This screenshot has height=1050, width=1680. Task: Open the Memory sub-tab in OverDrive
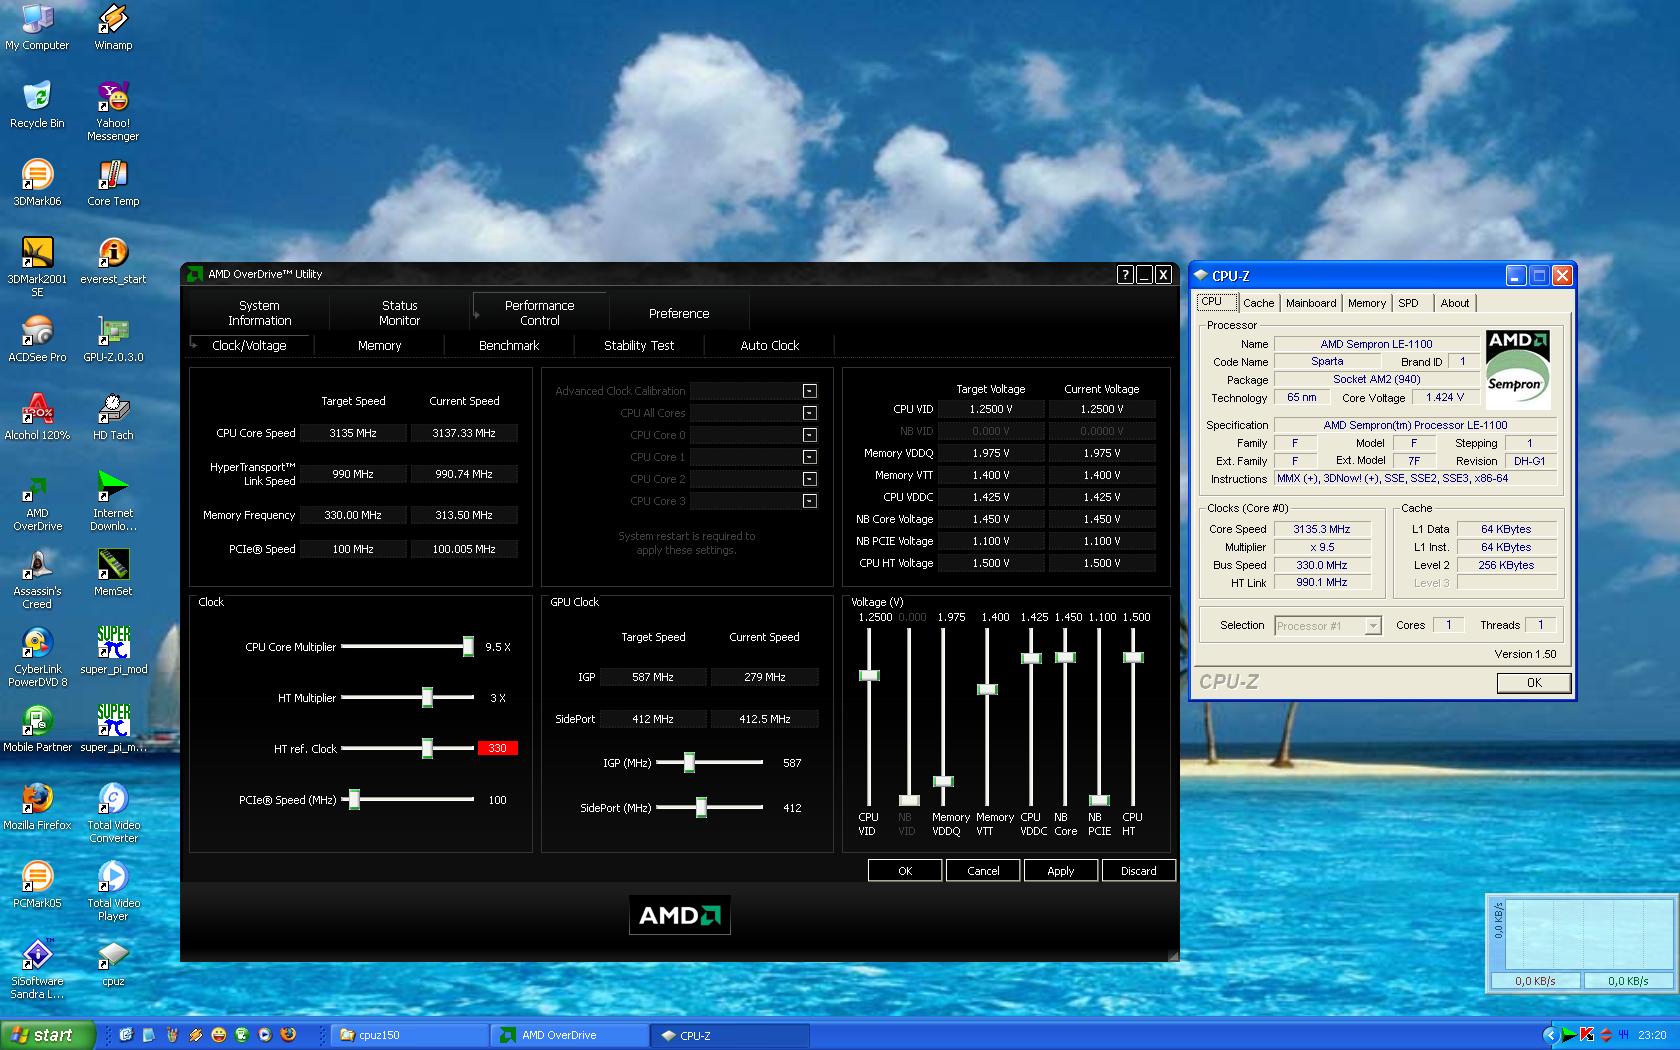point(379,345)
